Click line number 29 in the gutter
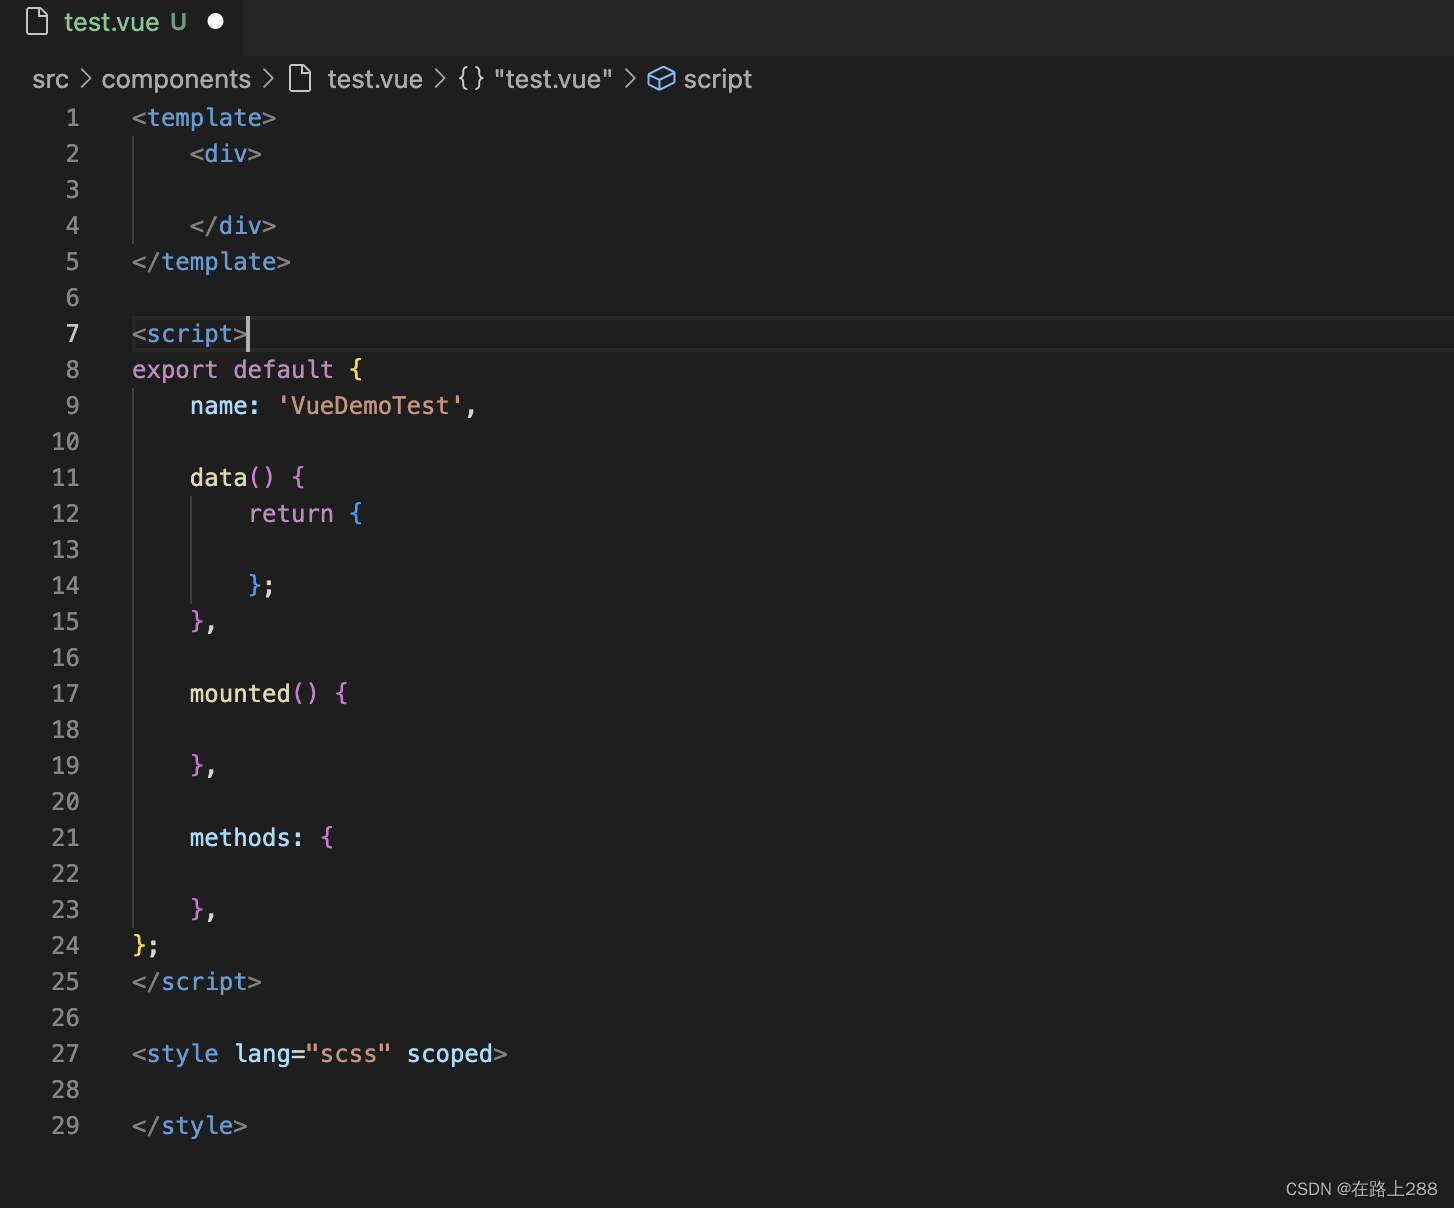This screenshot has height=1208, width=1454. click(x=66, y=1126)
